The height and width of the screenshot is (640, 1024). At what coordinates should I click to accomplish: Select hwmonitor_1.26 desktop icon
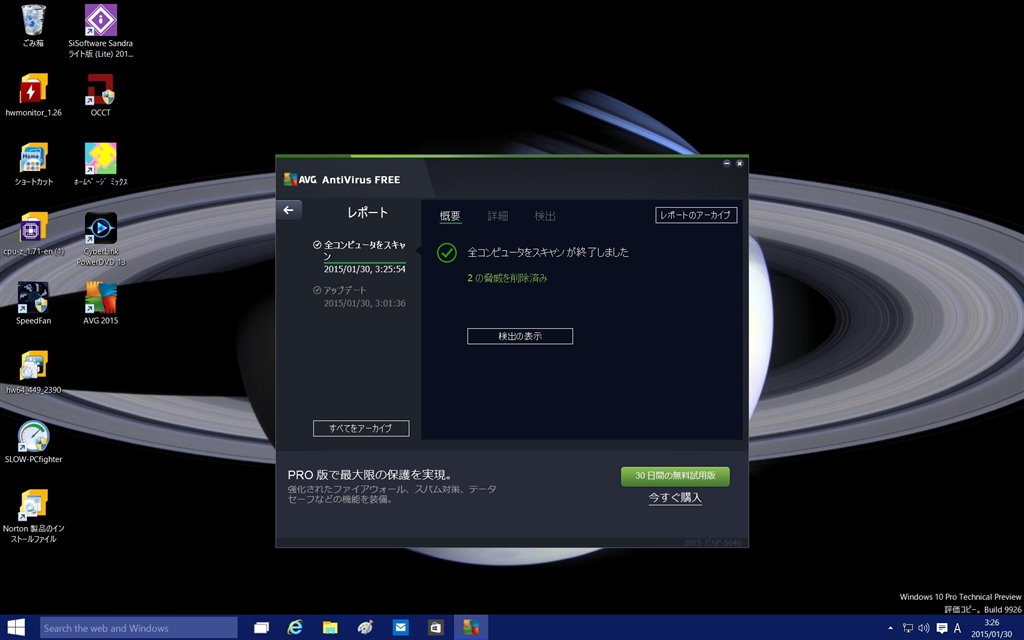(x=33, y=95)
